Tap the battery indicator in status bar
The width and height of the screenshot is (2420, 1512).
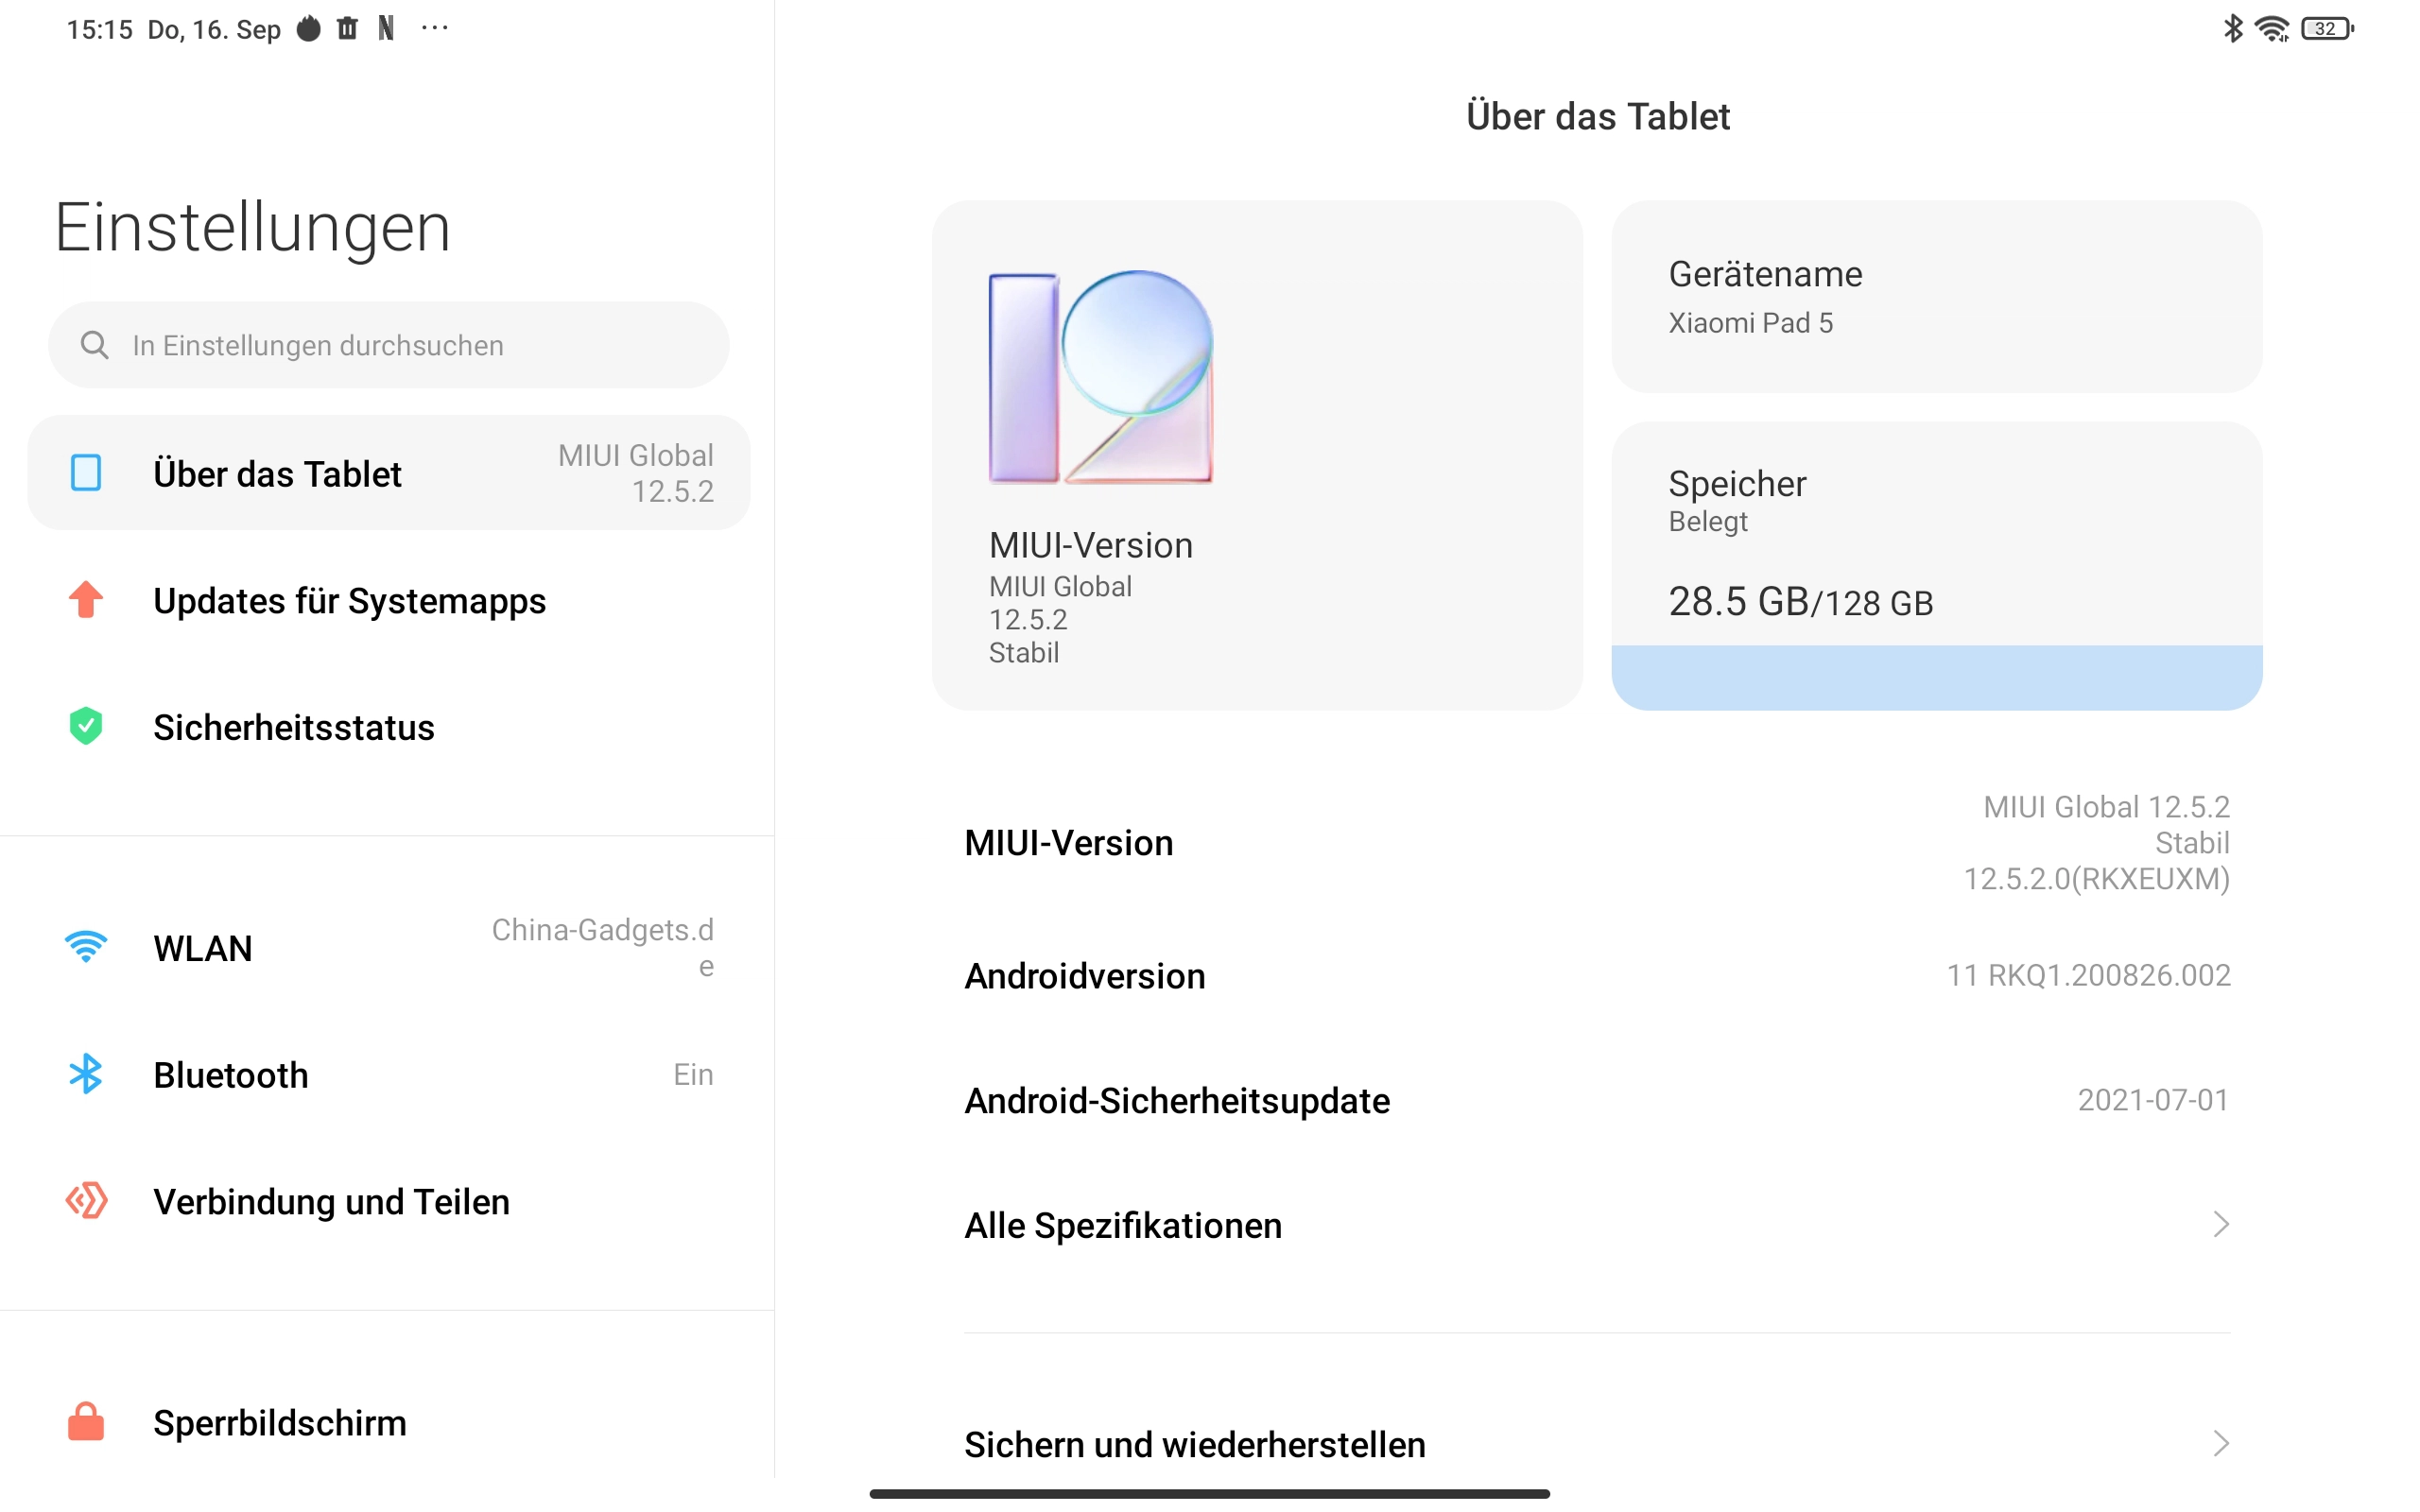[2327, 29]
